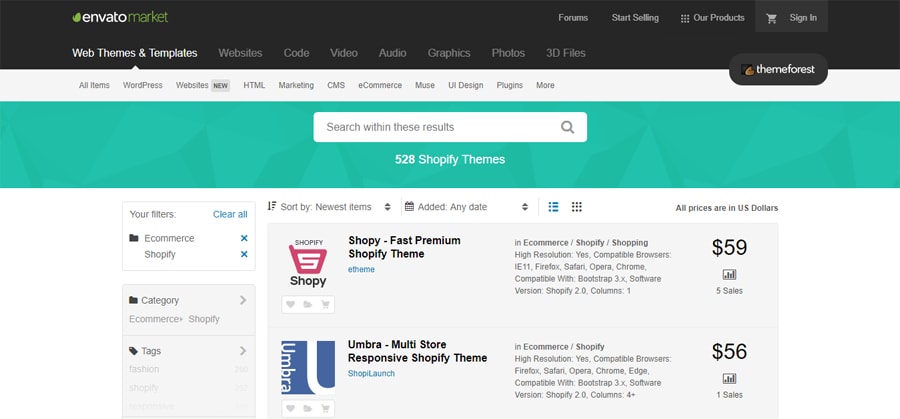Screen dimensions: 900x419
Task: Switch to list view layout
Action: pos(553,207)
